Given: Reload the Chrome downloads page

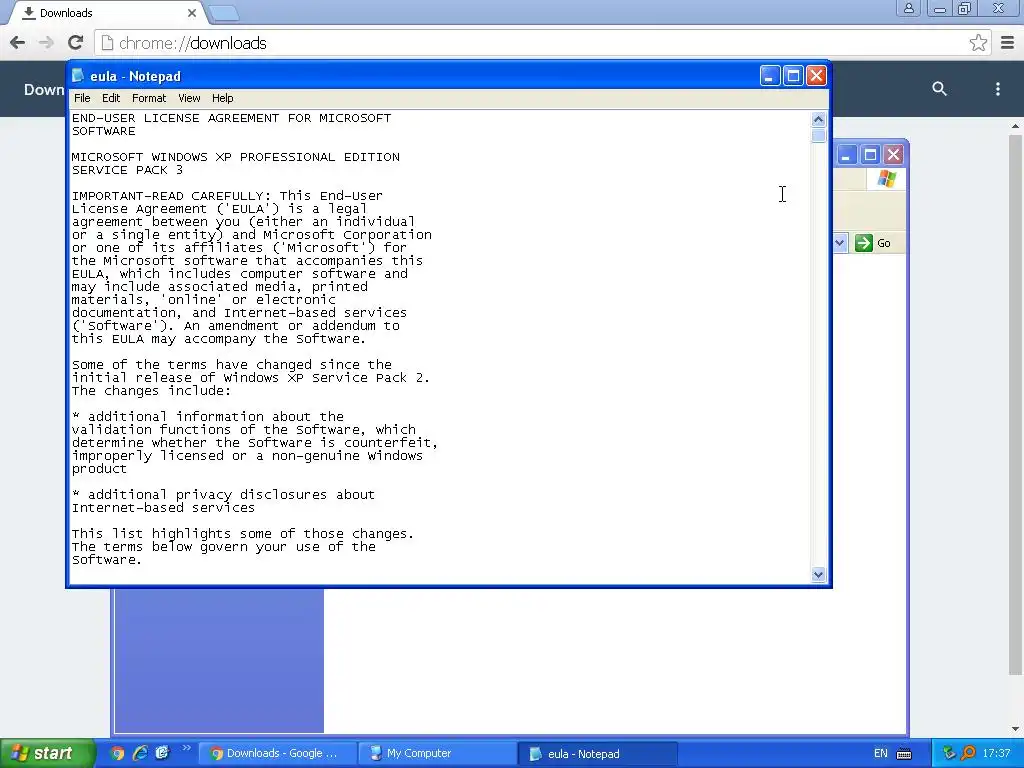Looking at the screenshot, I should tap(76, 43).
